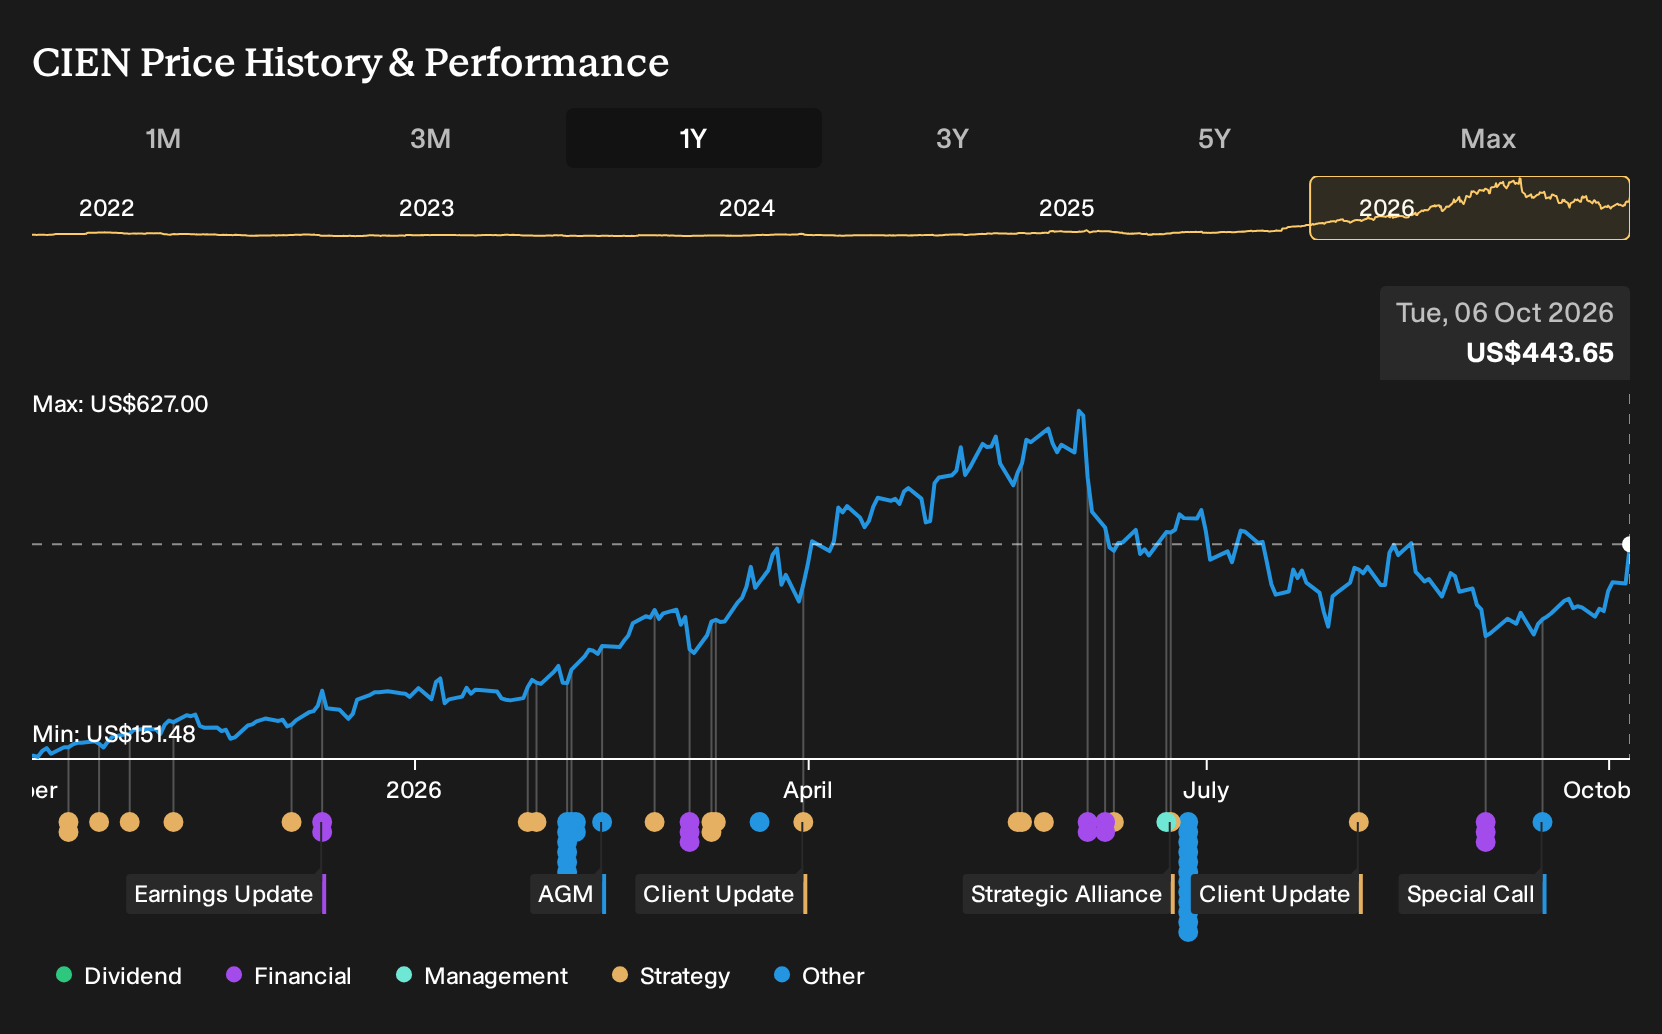Viewport: 1662px width, 1034px height.
Task: Click the Client Update label near April
Action: point(720,894)
